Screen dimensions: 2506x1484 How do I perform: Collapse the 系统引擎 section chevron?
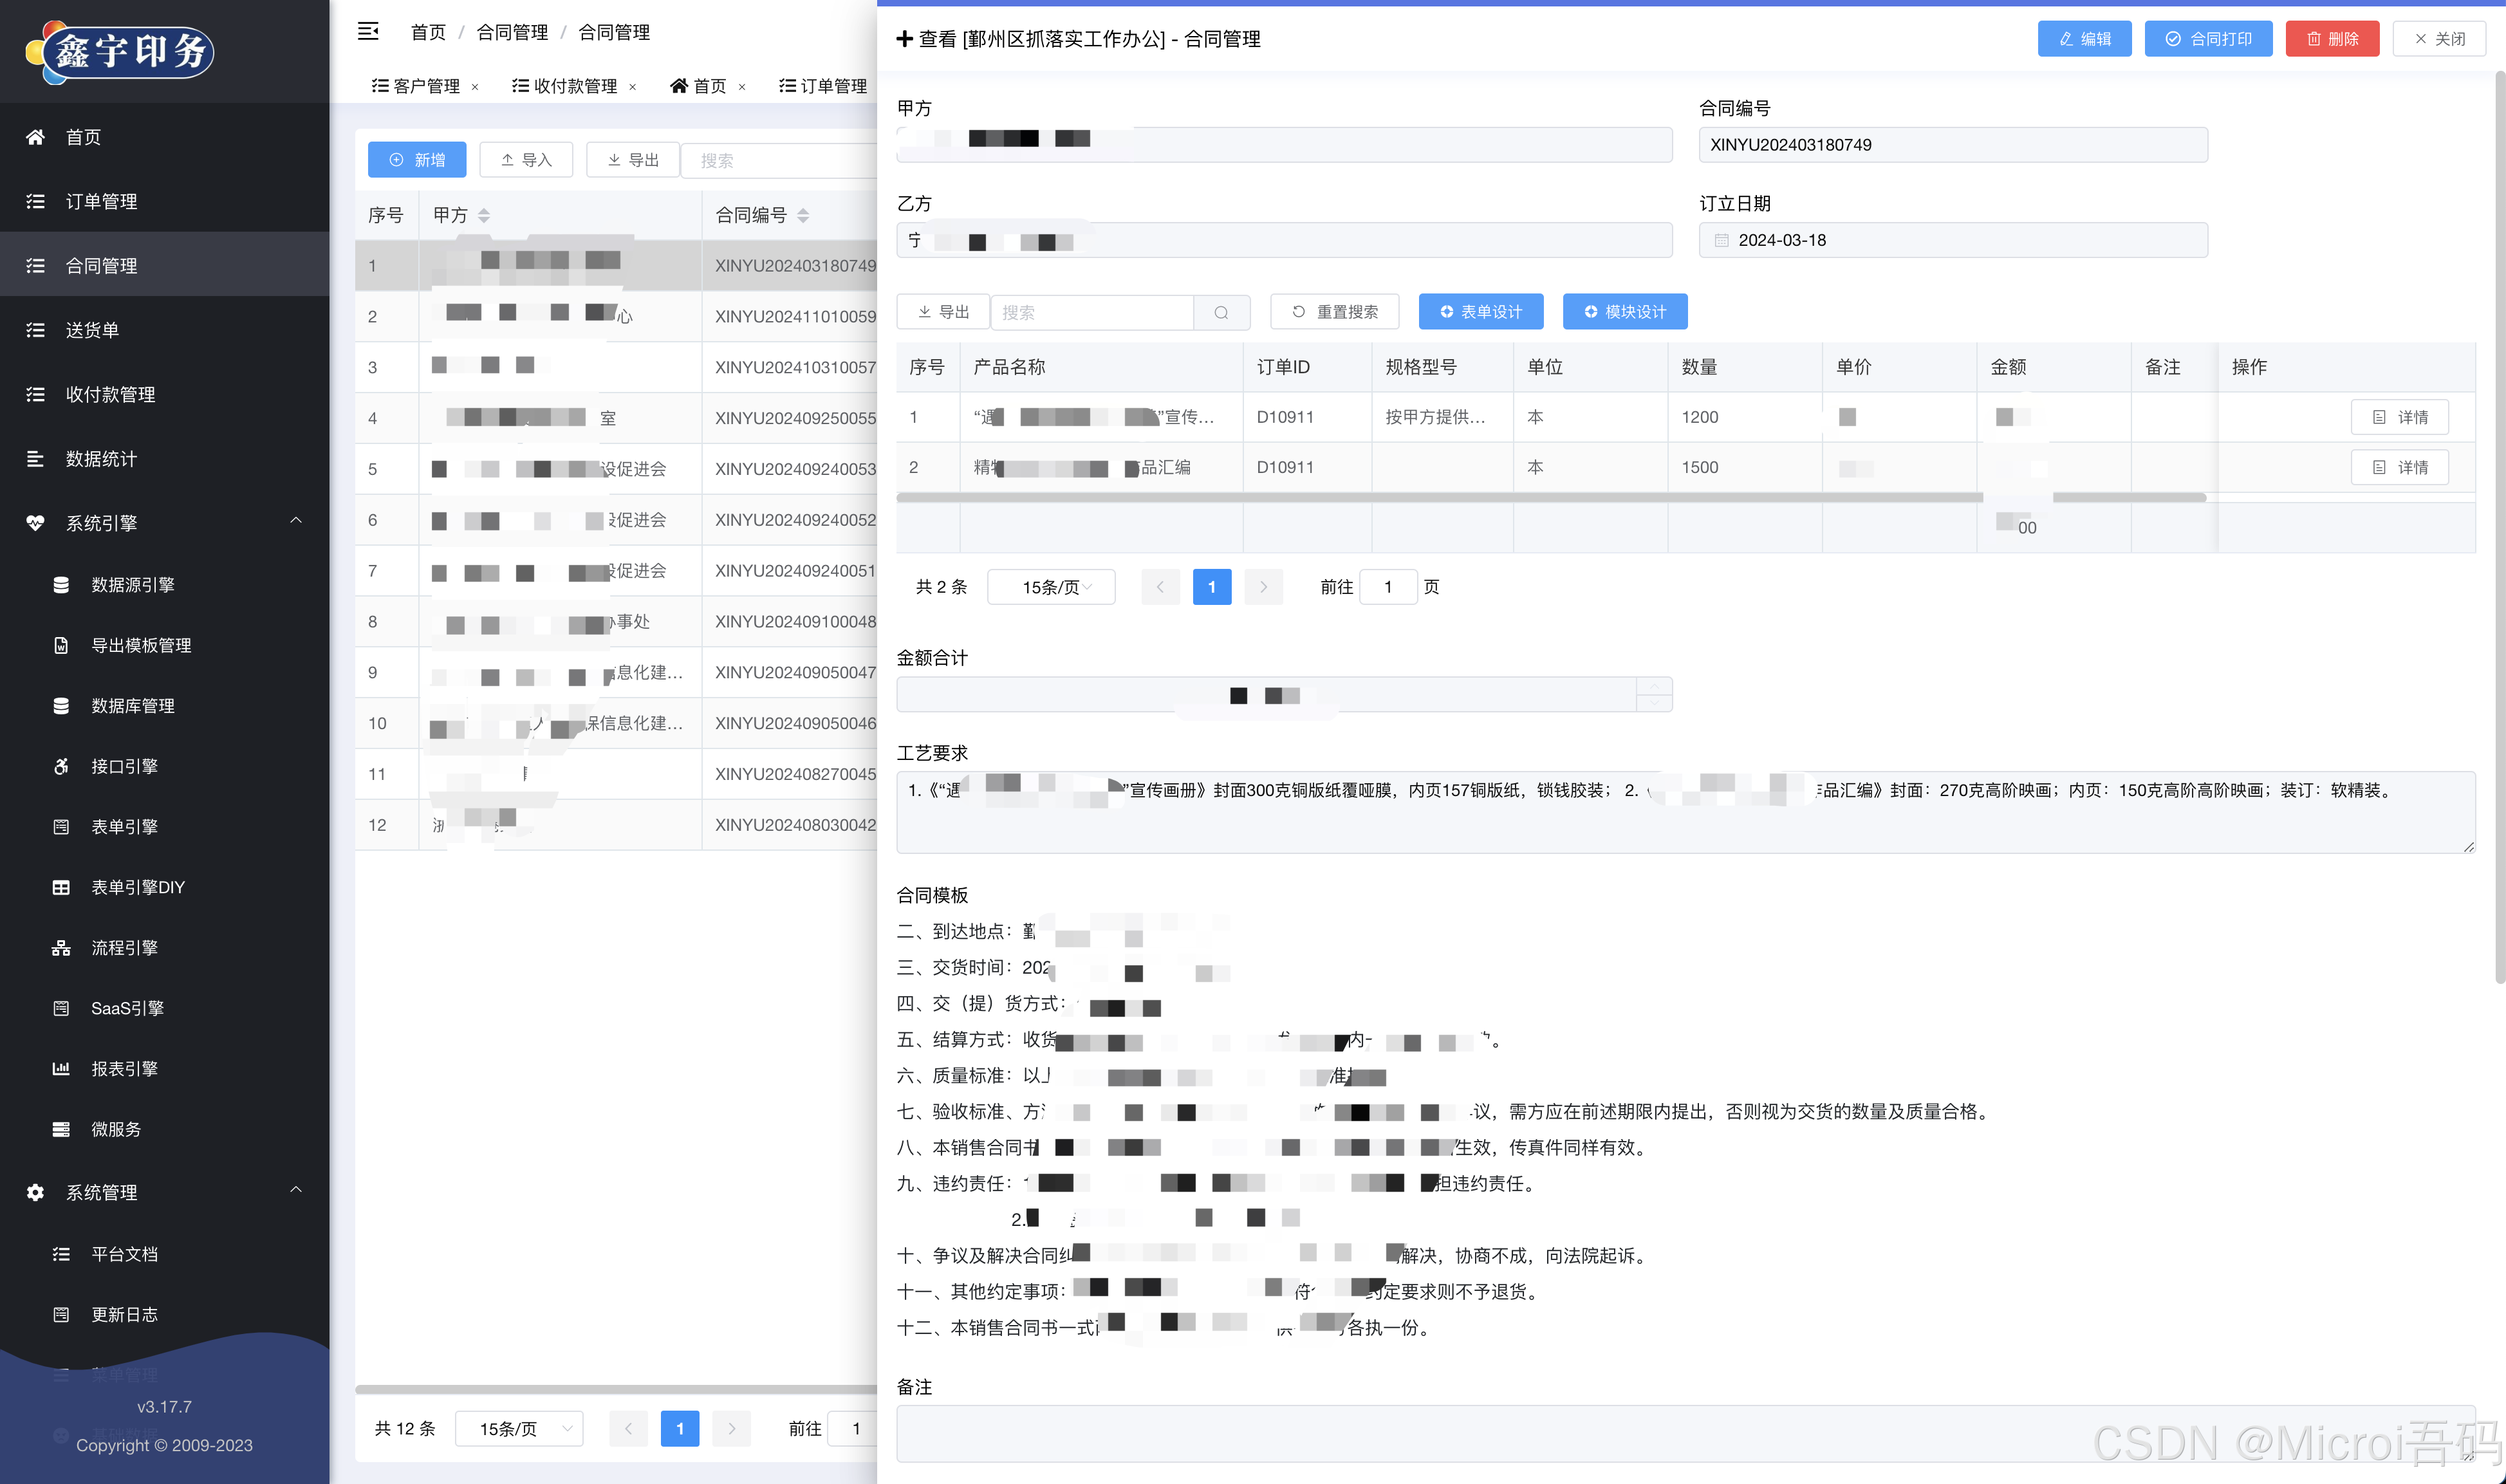tap(296, 520)
